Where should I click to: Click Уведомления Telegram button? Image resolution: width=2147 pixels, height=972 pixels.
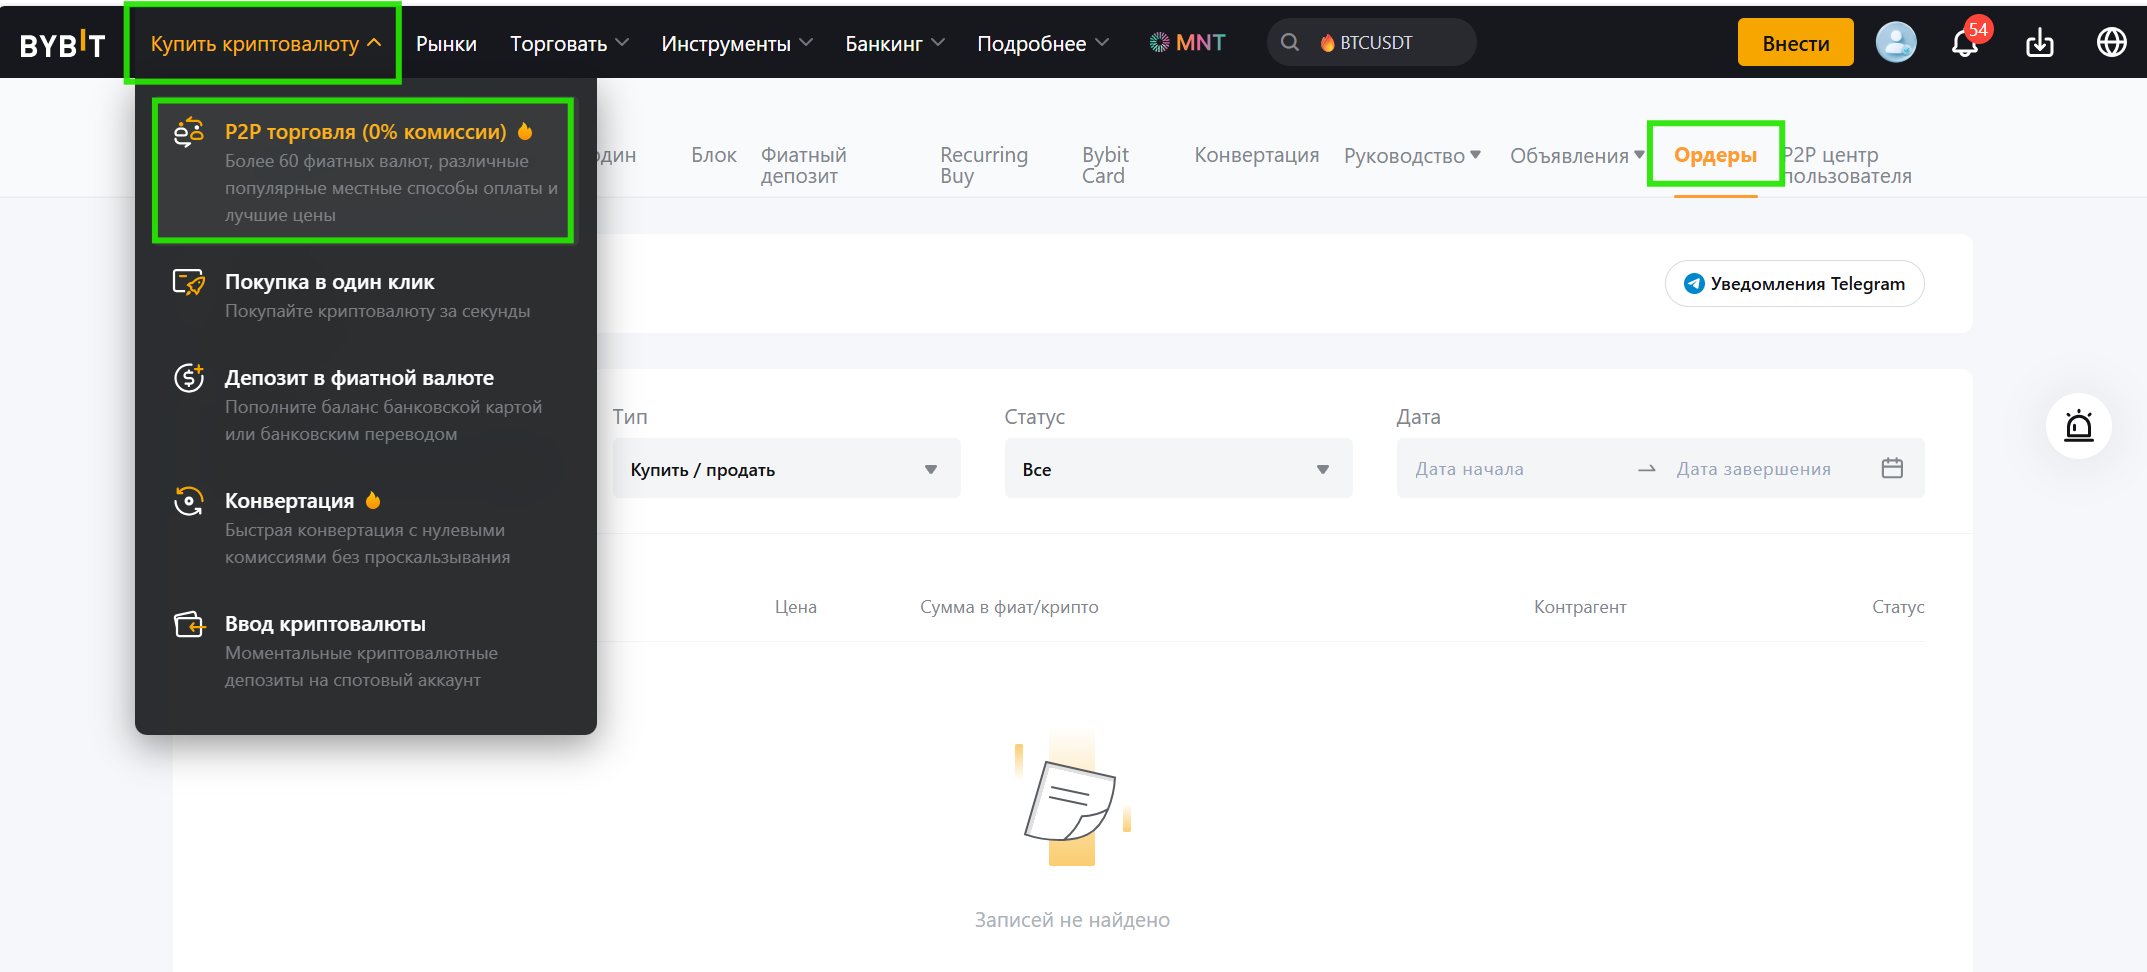pyautogui.click(x=1794, y=284)
